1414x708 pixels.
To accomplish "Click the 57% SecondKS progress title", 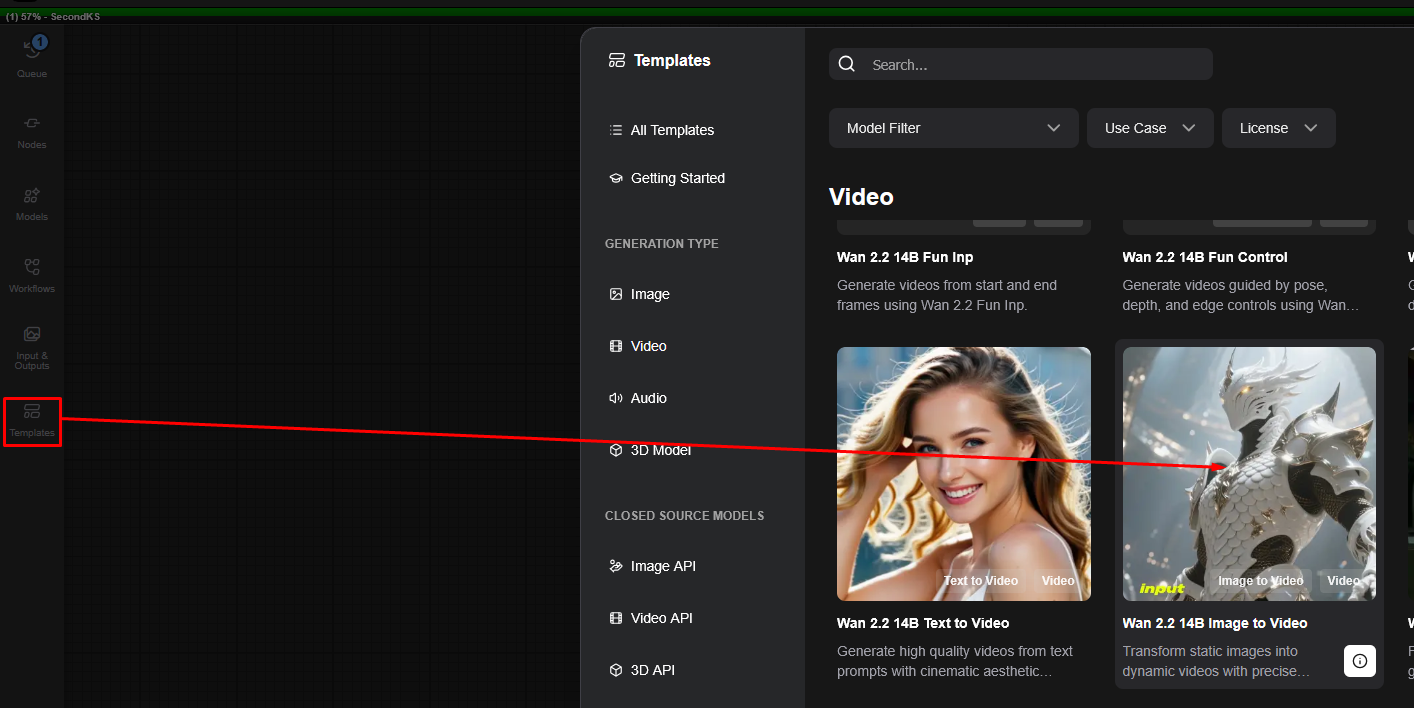I will 53,17.
